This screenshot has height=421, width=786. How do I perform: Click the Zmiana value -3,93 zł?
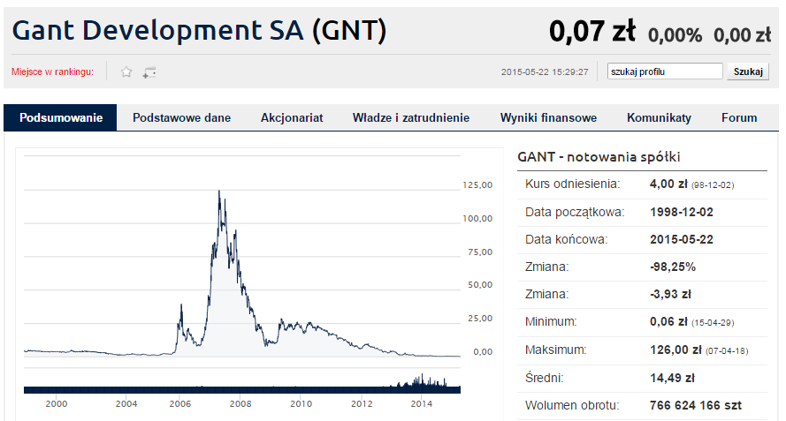point(670,294)
